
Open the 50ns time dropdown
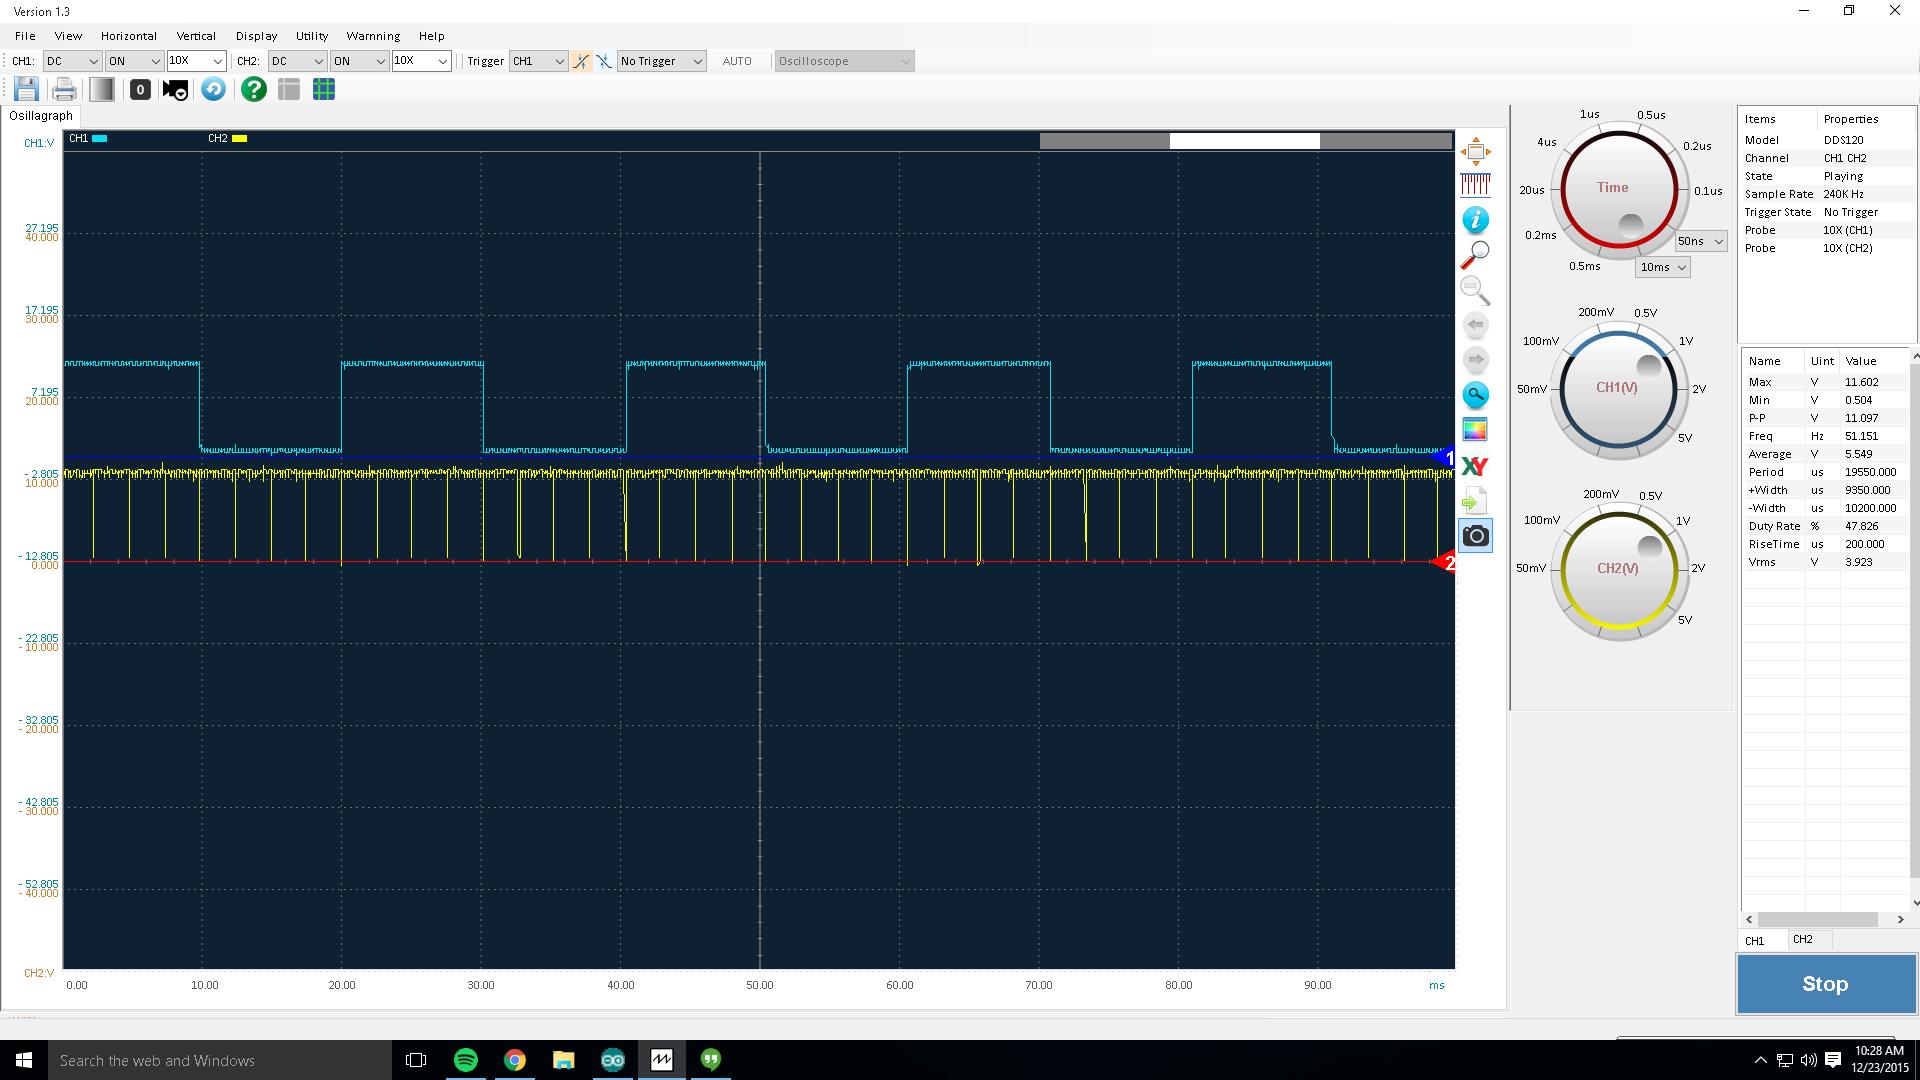pos(1701,241)
